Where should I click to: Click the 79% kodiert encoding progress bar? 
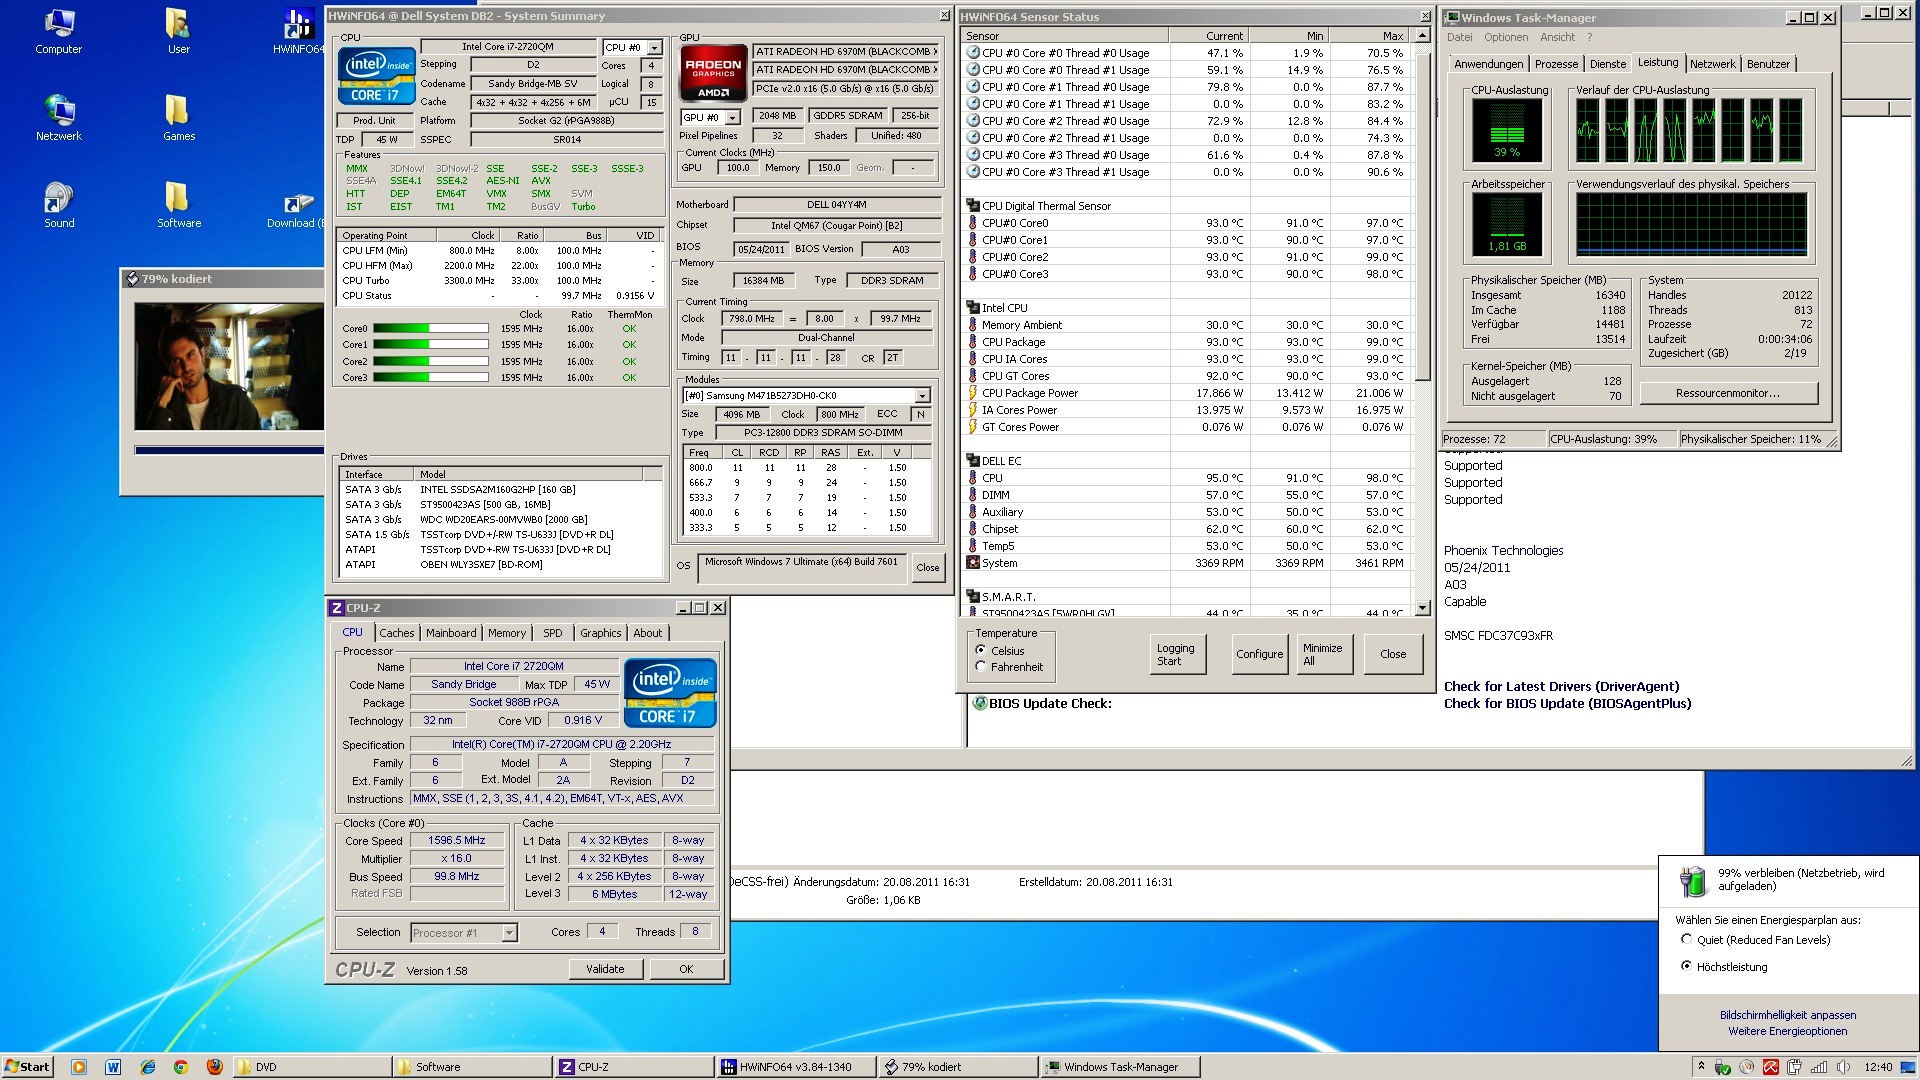pos(229,450)
